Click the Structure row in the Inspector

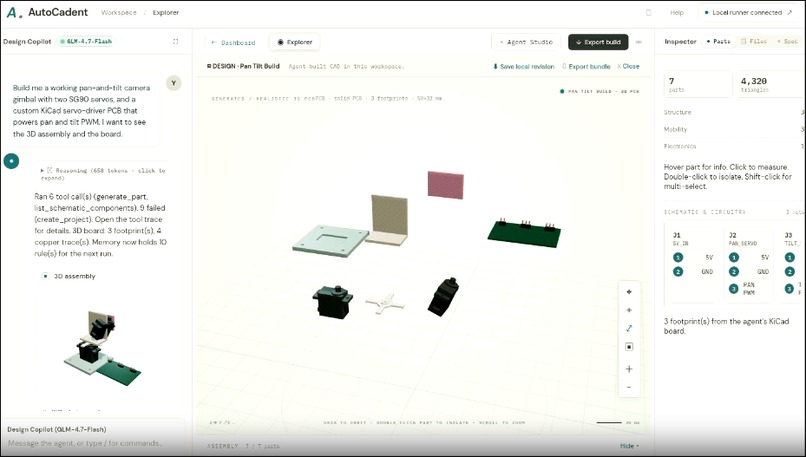pos(734,112)
